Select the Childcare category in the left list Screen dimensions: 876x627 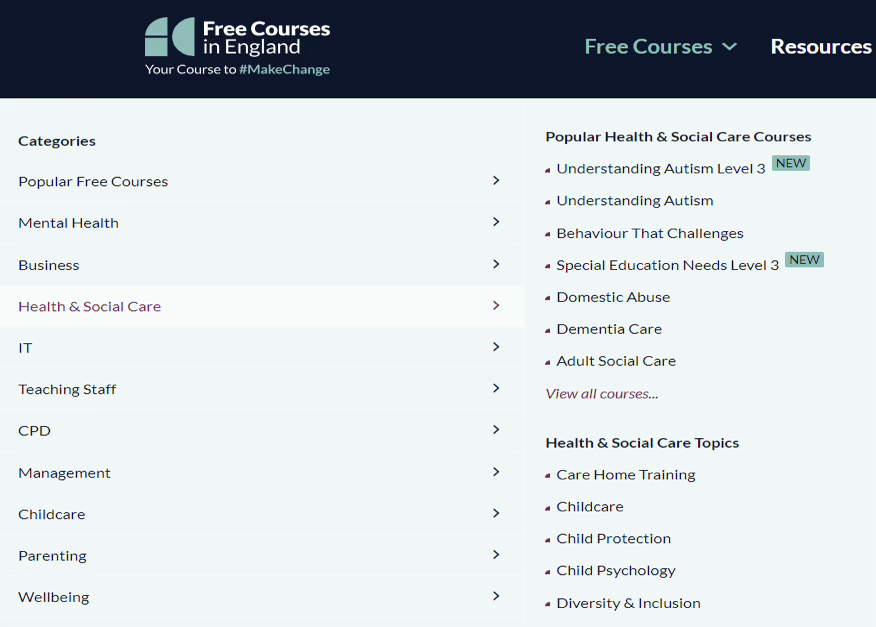click(x=52, y=514)
